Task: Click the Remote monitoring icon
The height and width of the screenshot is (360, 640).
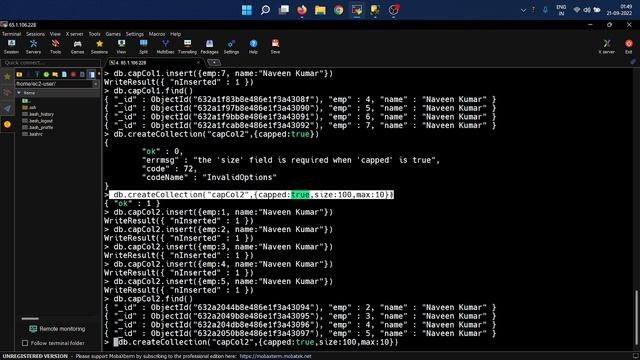Action: pyautogui.click(x=33, y=329)
